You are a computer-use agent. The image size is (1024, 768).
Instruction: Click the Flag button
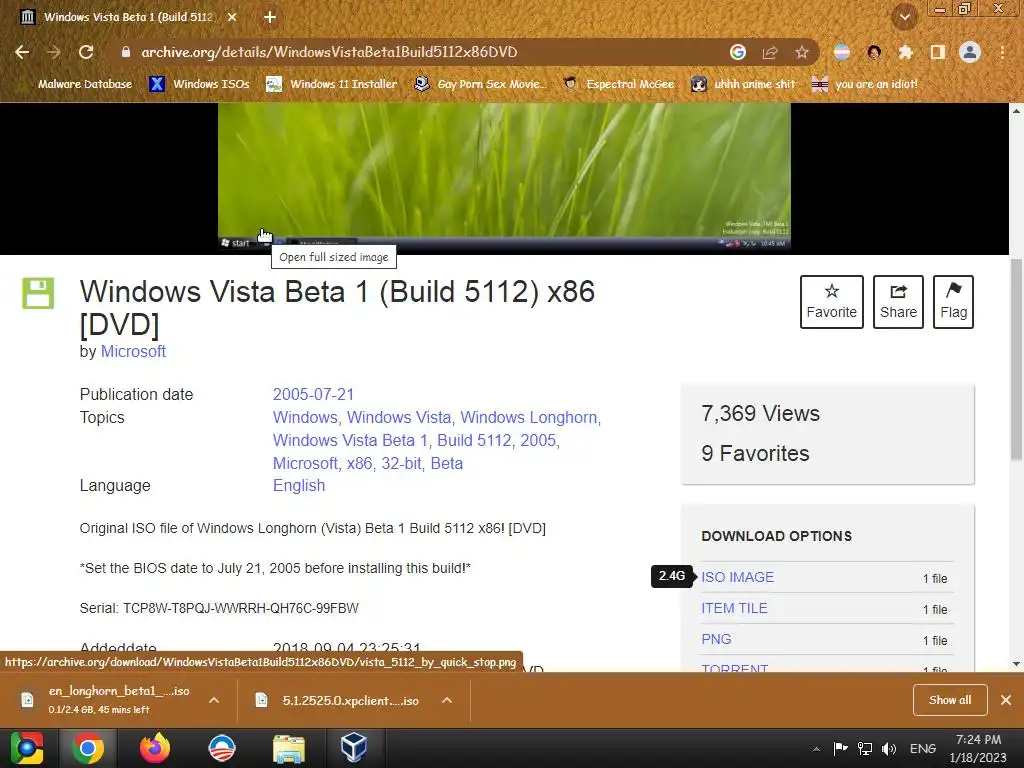tap(953, 302)
